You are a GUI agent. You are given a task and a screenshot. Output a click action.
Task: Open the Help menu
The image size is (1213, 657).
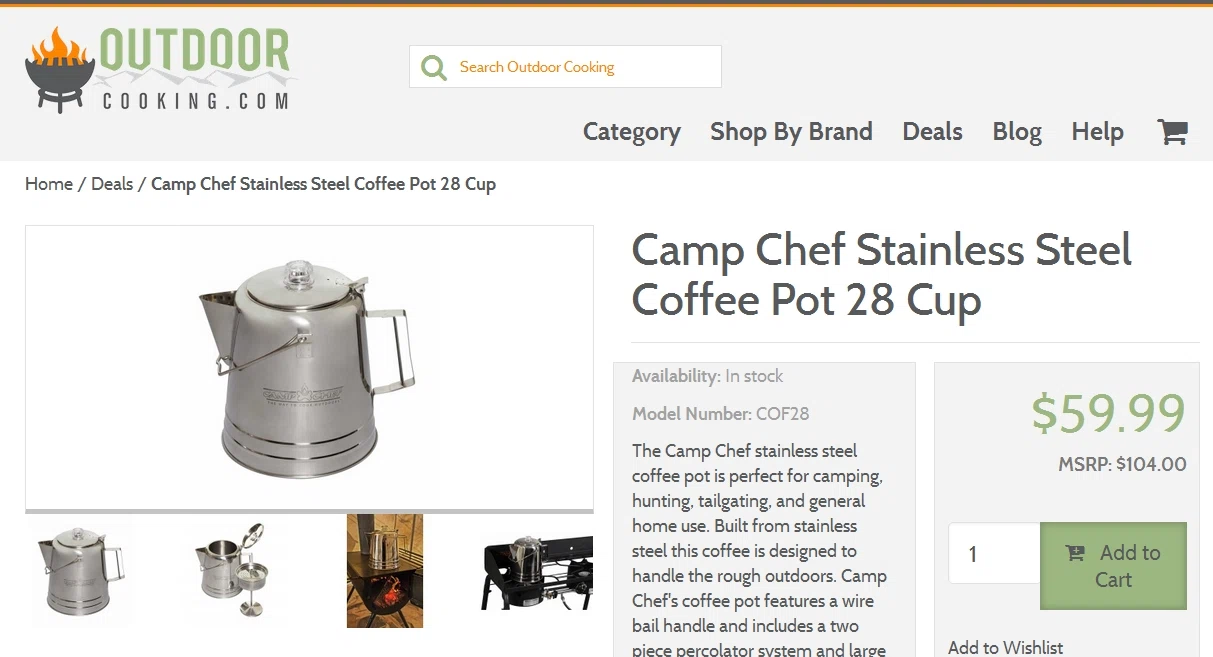pos(1097,131)
